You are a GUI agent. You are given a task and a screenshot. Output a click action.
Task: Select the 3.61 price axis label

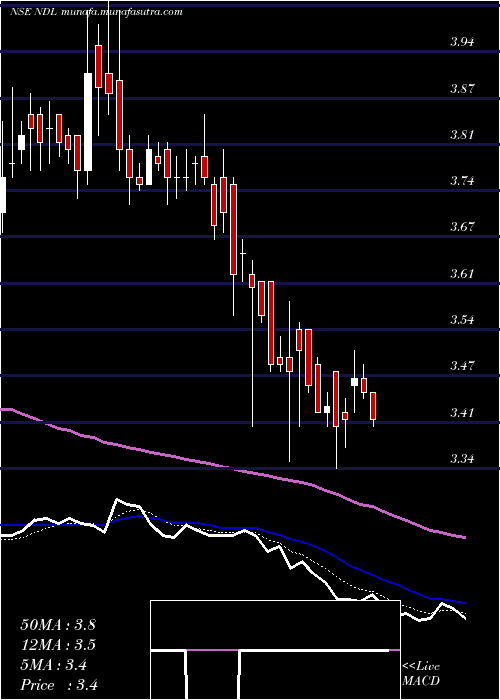pyautogui.click(x=462, y=274)
